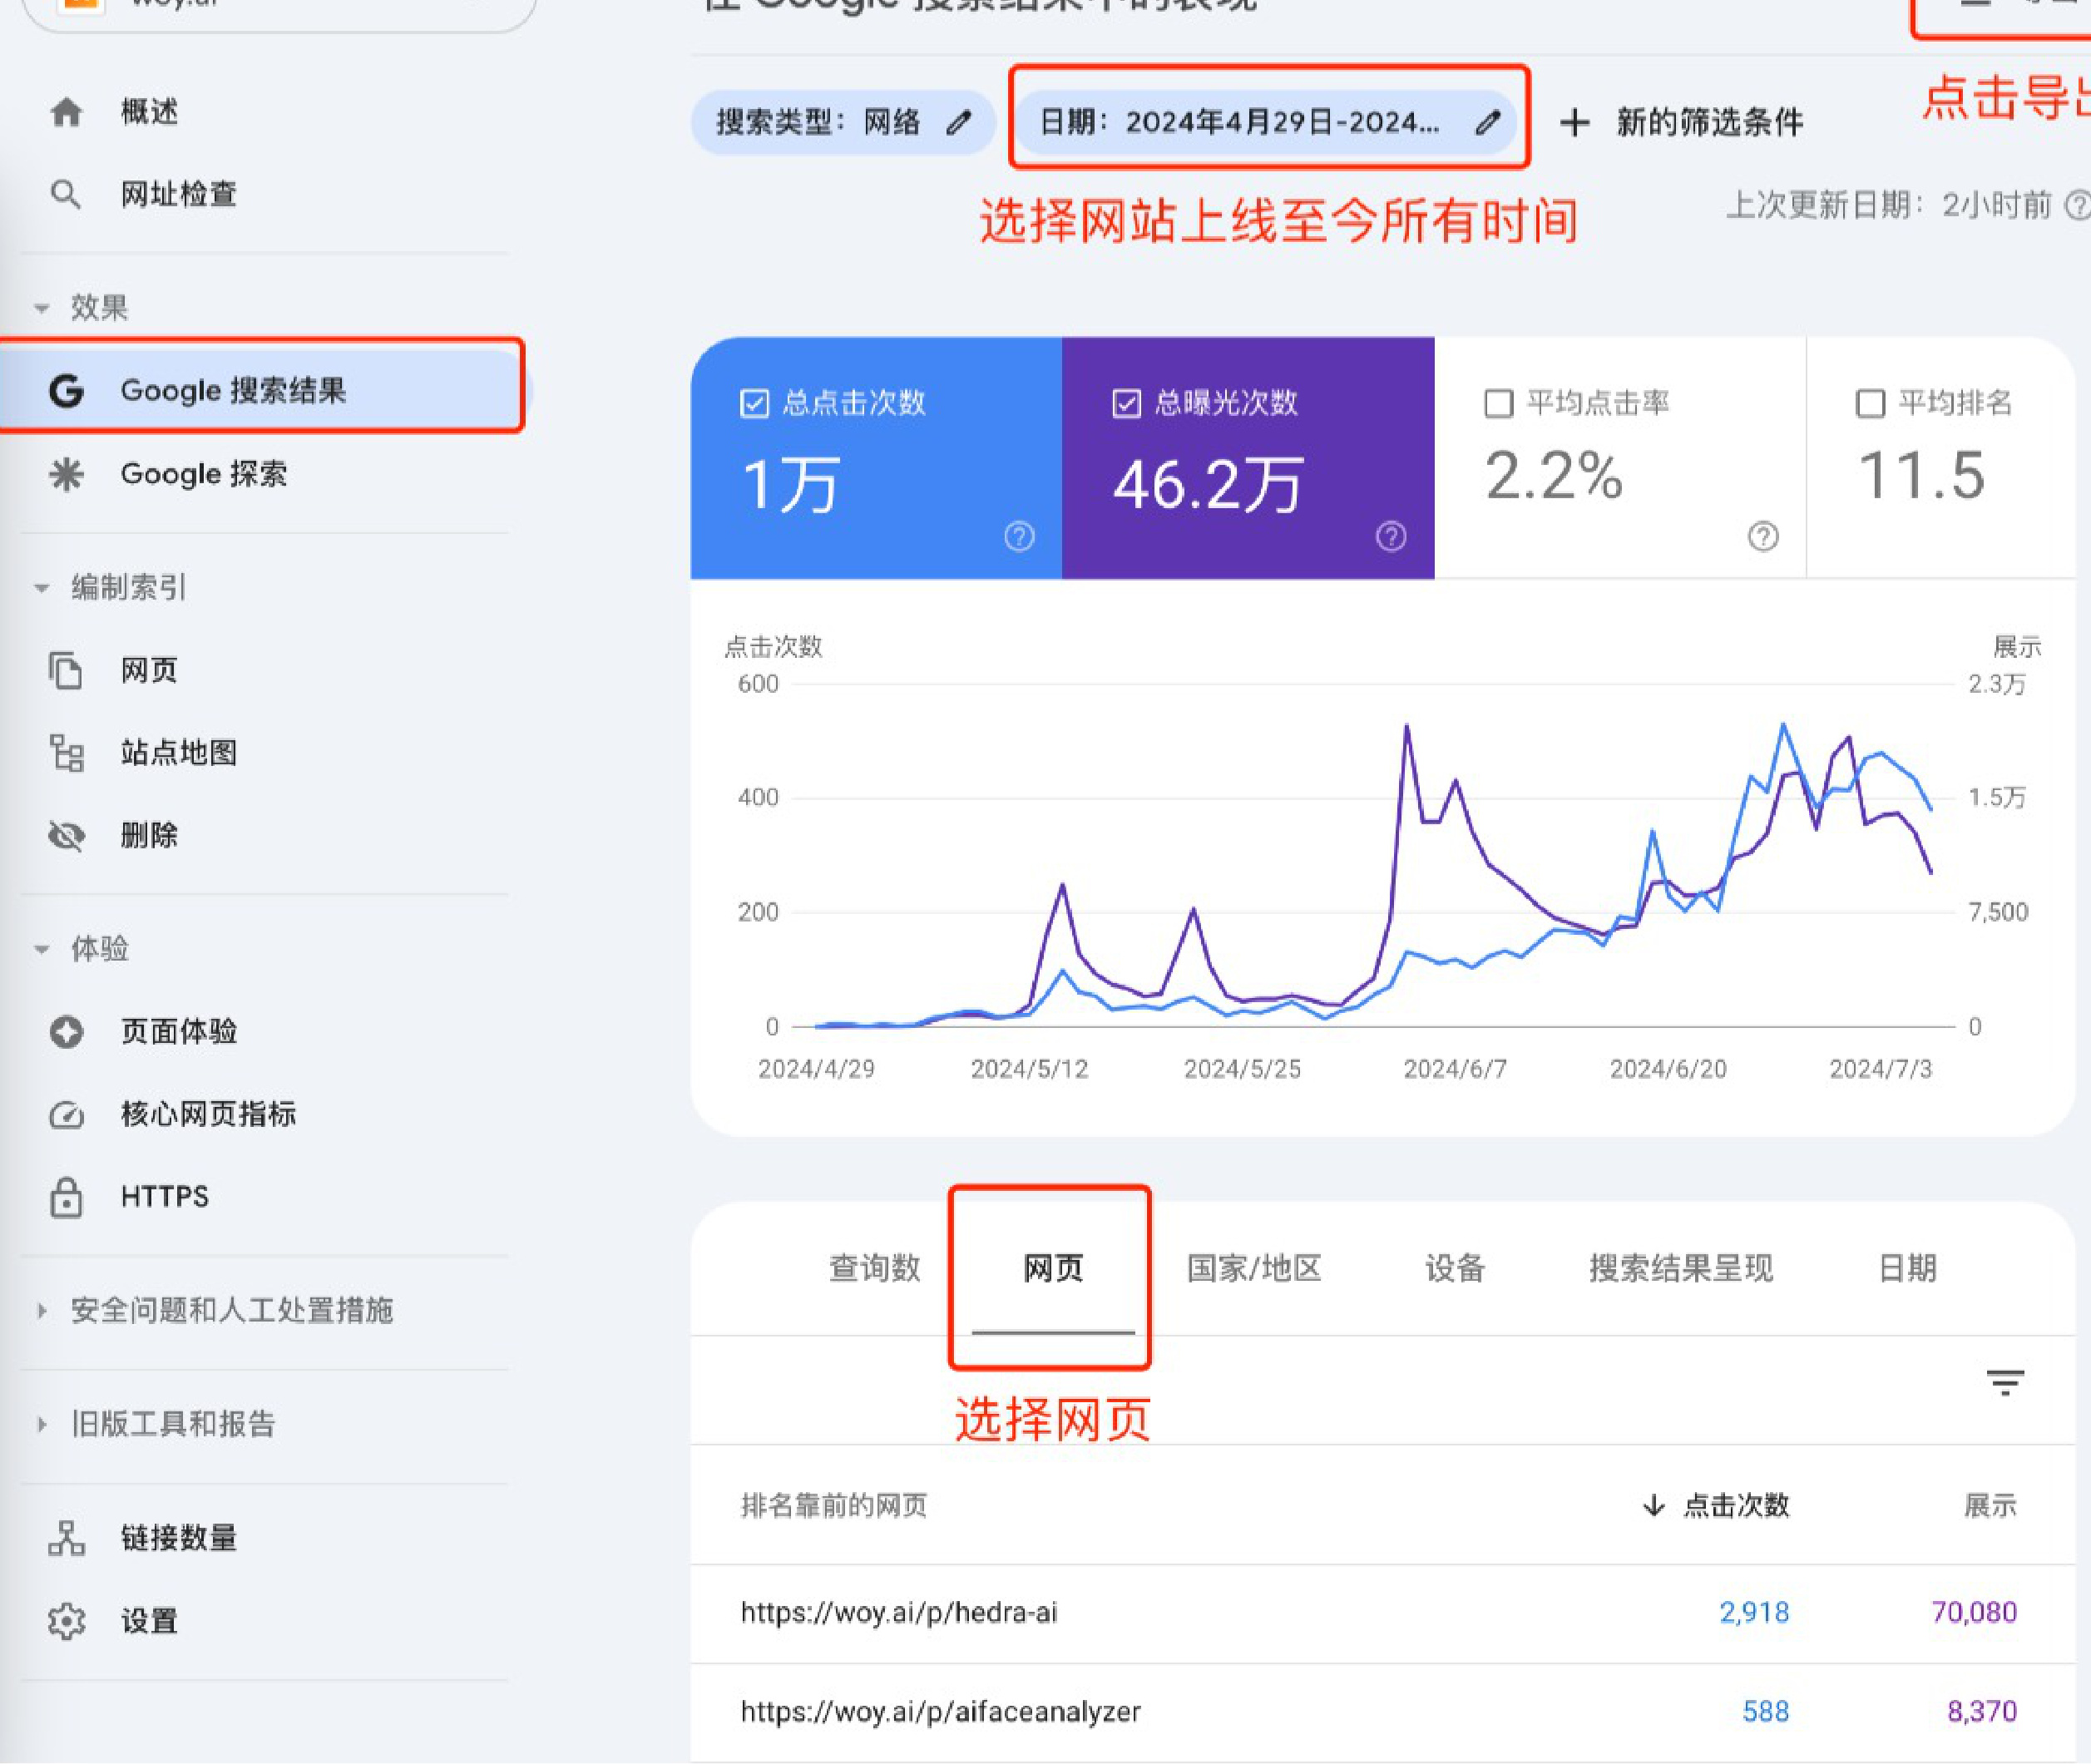This screenshot has height=1764, width=2091.
Task: Click the home icon next to 概述
Action: [66, 112]
